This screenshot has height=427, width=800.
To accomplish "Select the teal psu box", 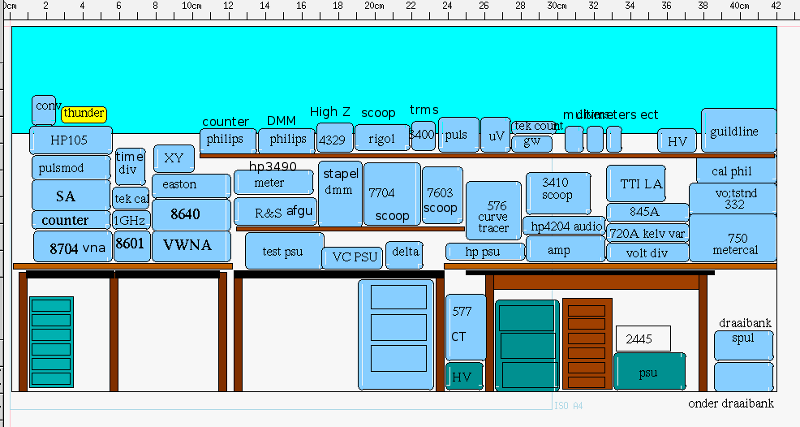I will [x=650, y=372].
